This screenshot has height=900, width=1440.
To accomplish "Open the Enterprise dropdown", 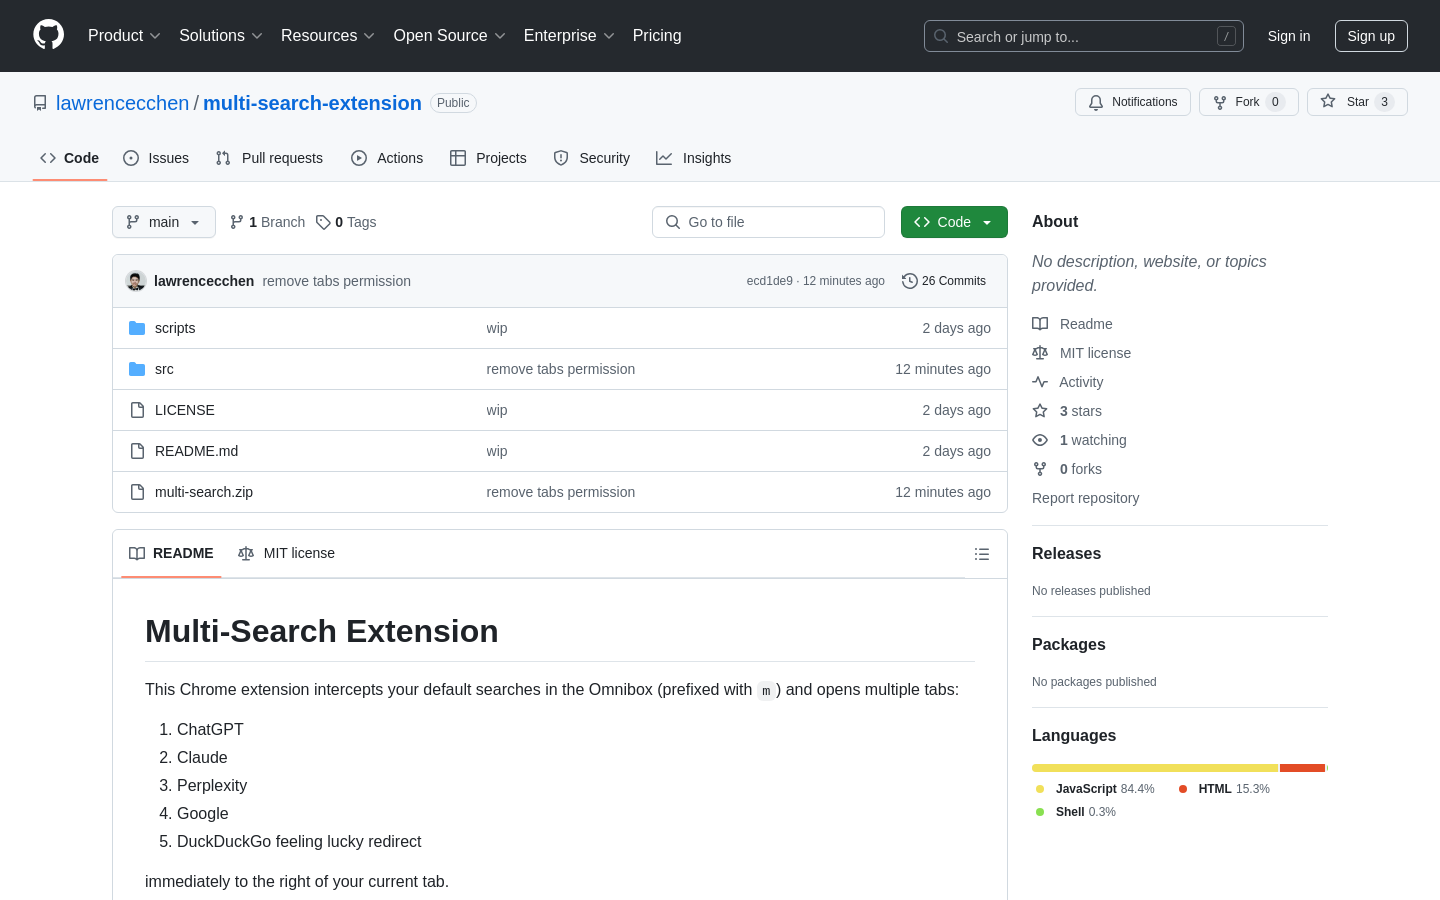I will [569, 36].
